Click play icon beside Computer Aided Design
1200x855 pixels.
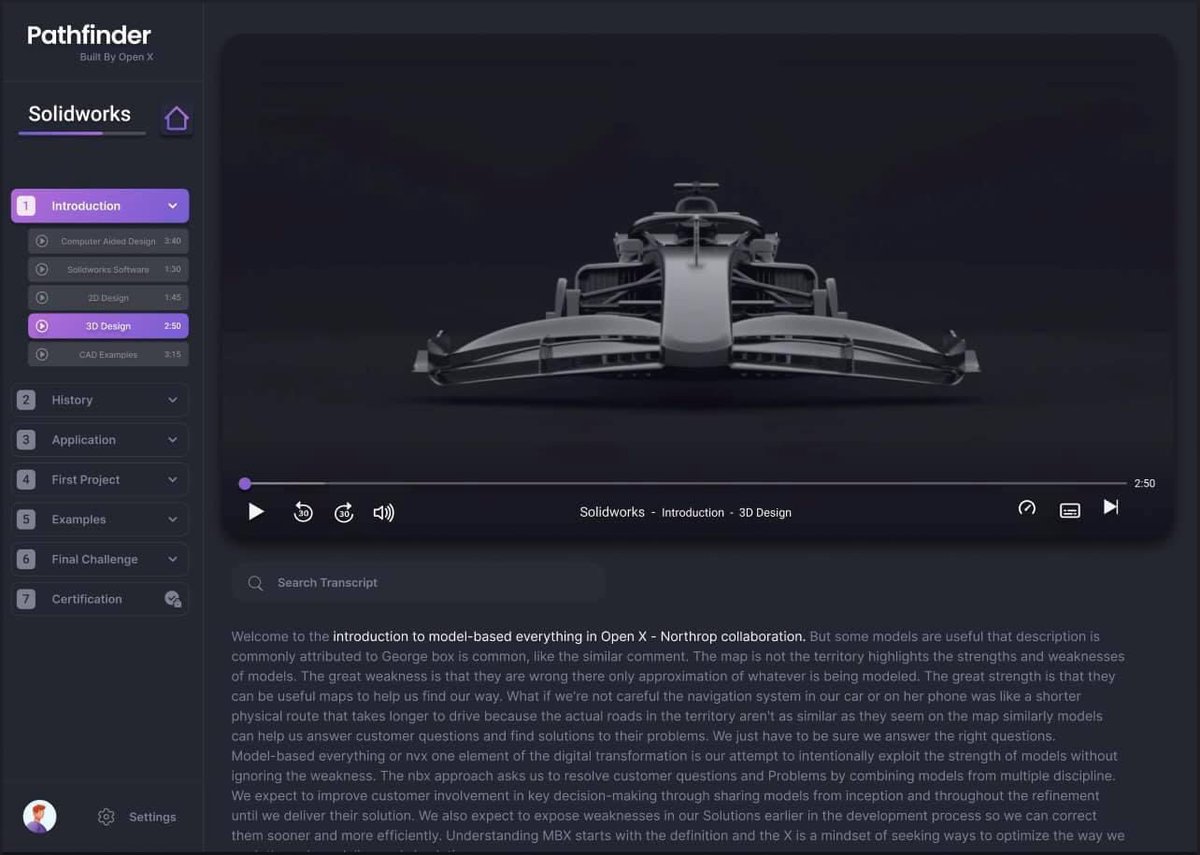[x=42, y=241]
